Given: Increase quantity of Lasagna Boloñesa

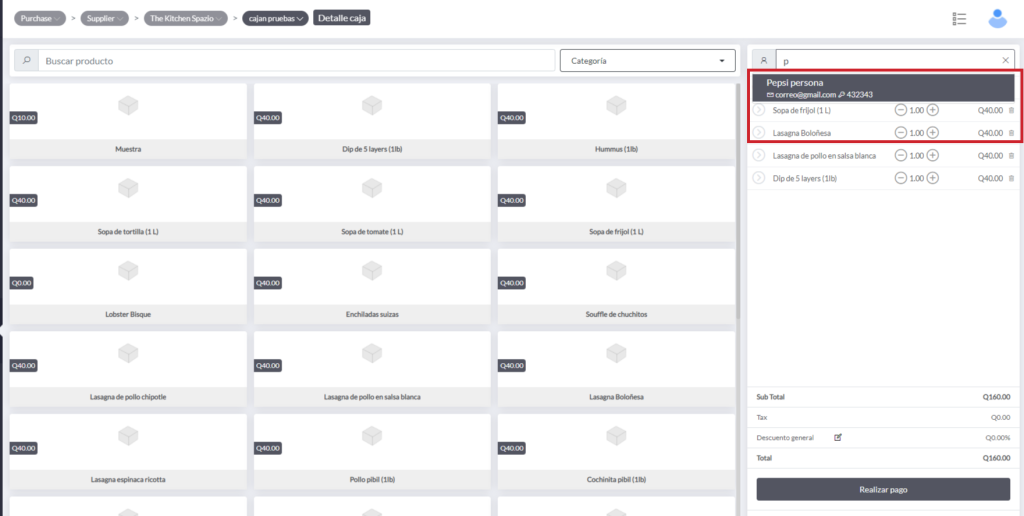Looking at the screenshot, I should (x=933, y=133).
